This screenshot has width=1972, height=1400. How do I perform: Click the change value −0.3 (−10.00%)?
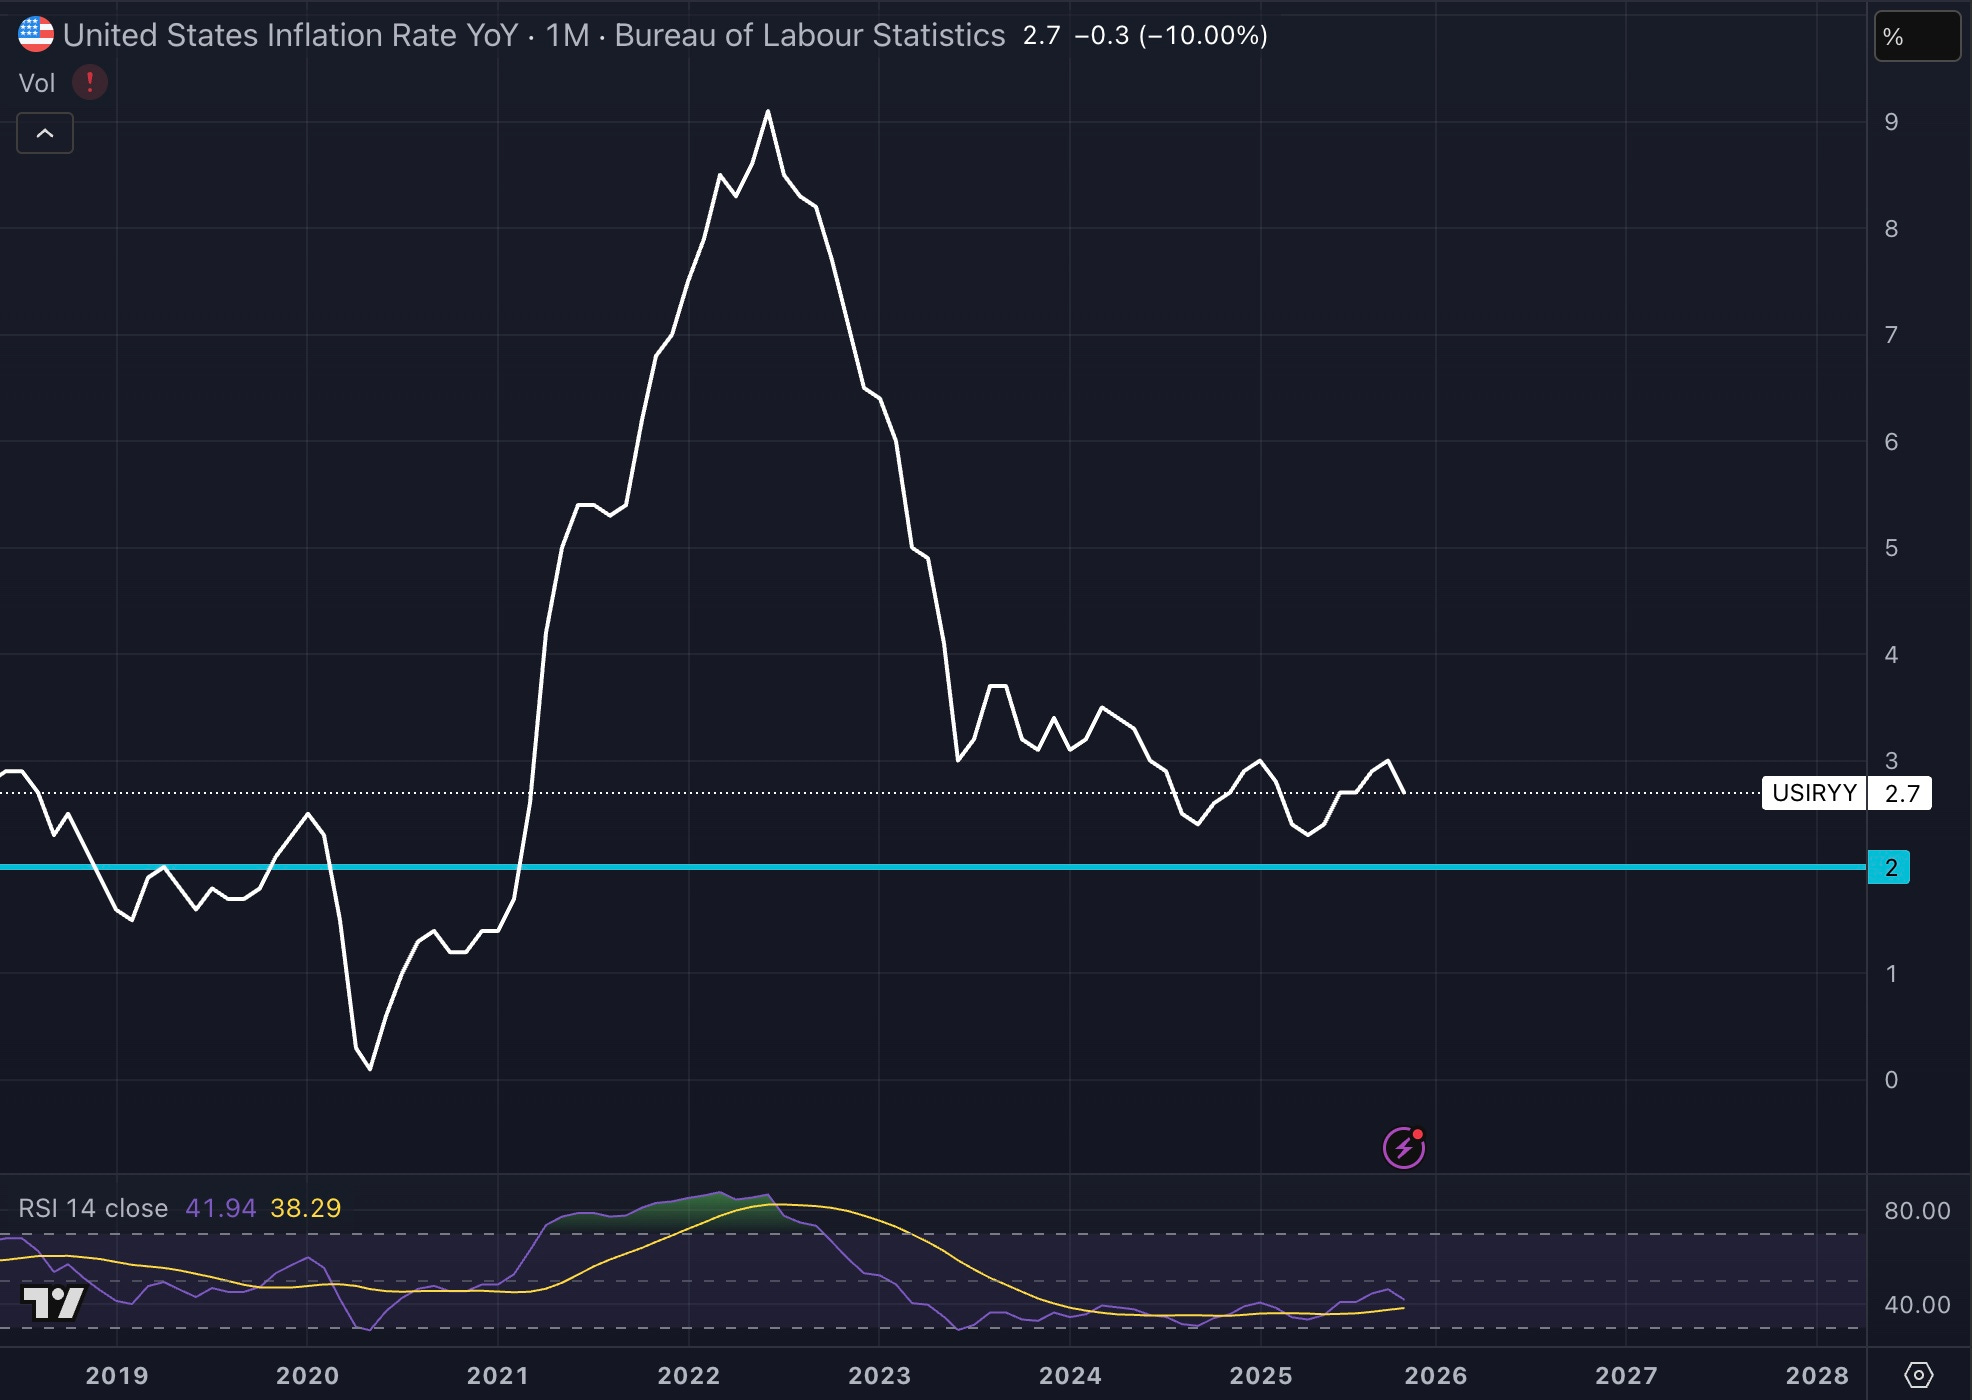pyautogui.click(x=1171, y=35)
